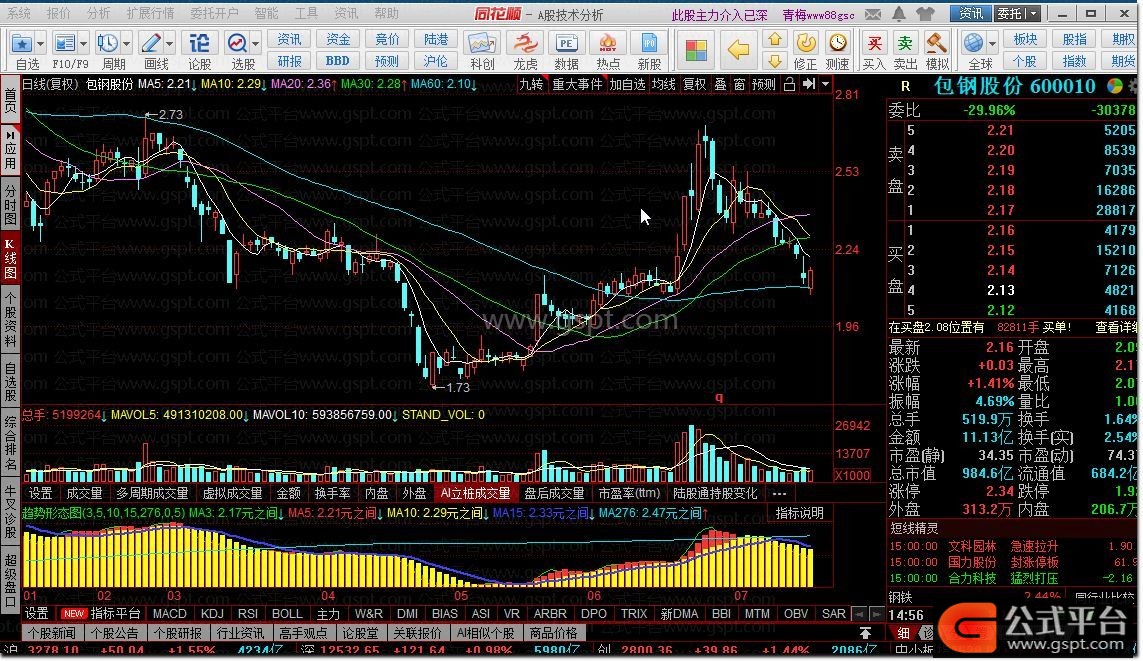Open the 全球 global markets globe icon
This screenshot has height=661, width=1143.
(973, 44)
